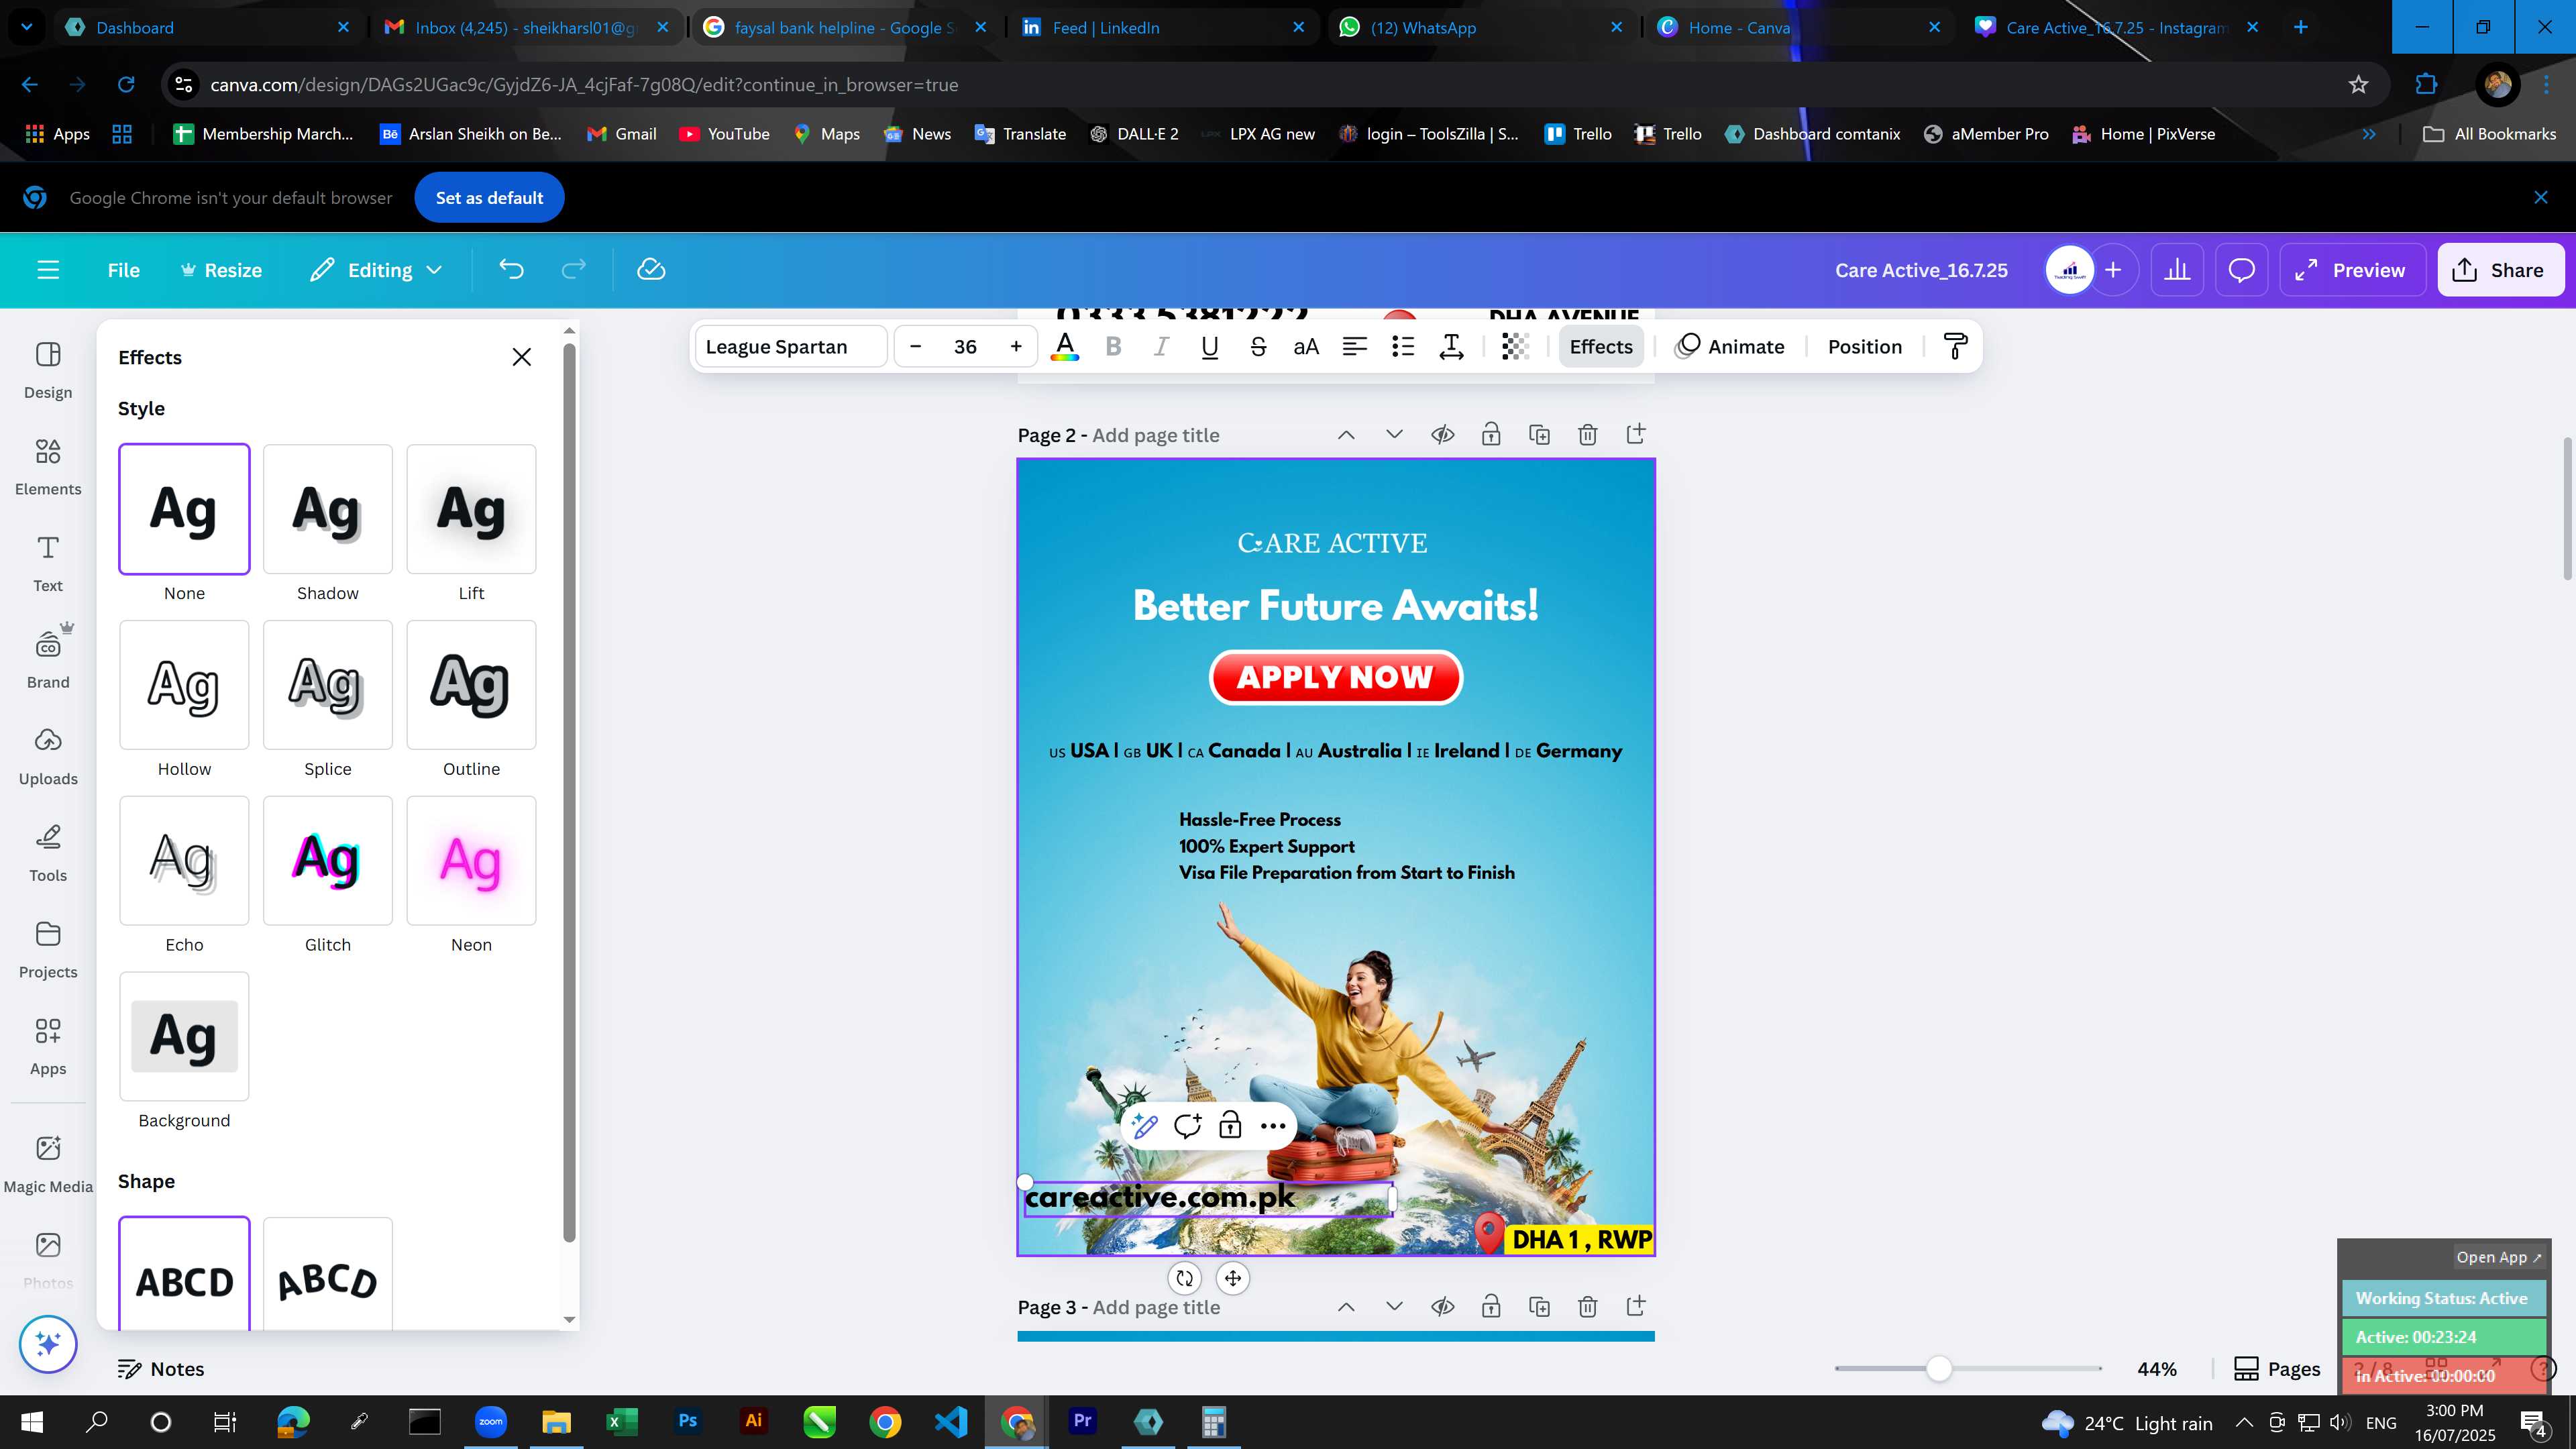Screen dimensions: 2576x1449
Task: Toggle uppercase aA text
Action: 1306,346
